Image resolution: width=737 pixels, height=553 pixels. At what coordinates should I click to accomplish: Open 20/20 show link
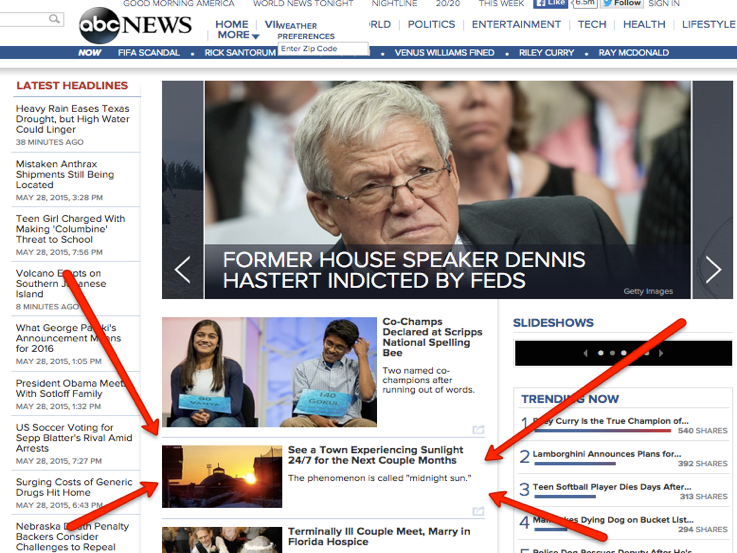point(448,3)
